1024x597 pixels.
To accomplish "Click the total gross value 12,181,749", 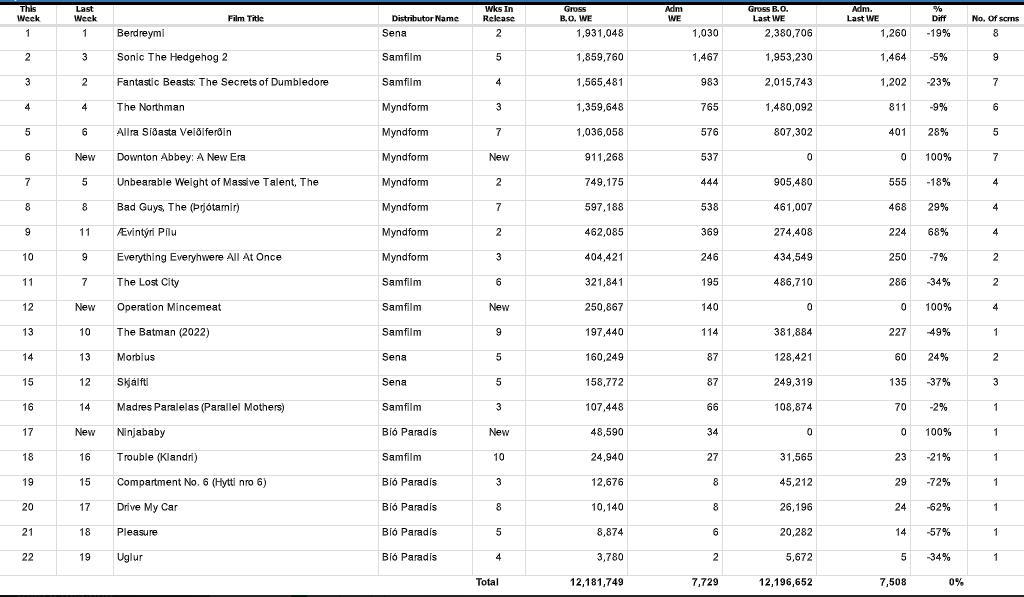I will point(594,582).
